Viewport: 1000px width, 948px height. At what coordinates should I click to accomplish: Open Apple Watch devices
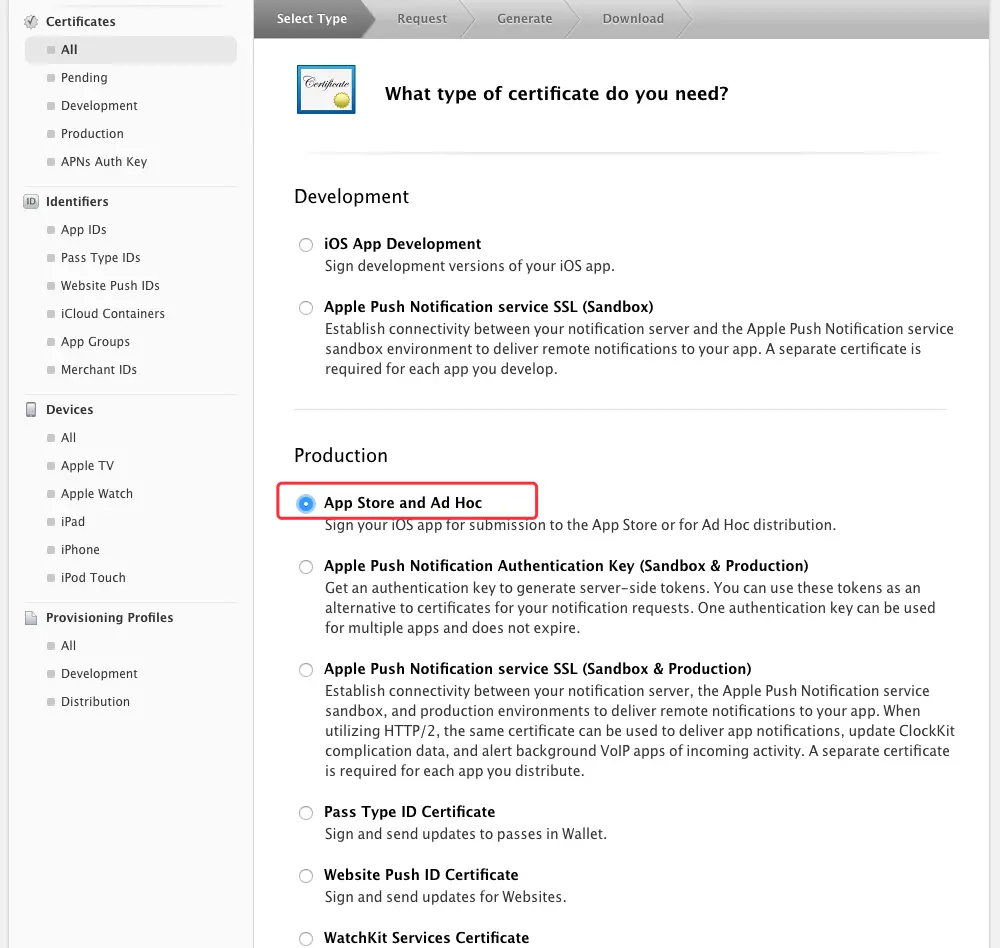[x=97, y=494]
